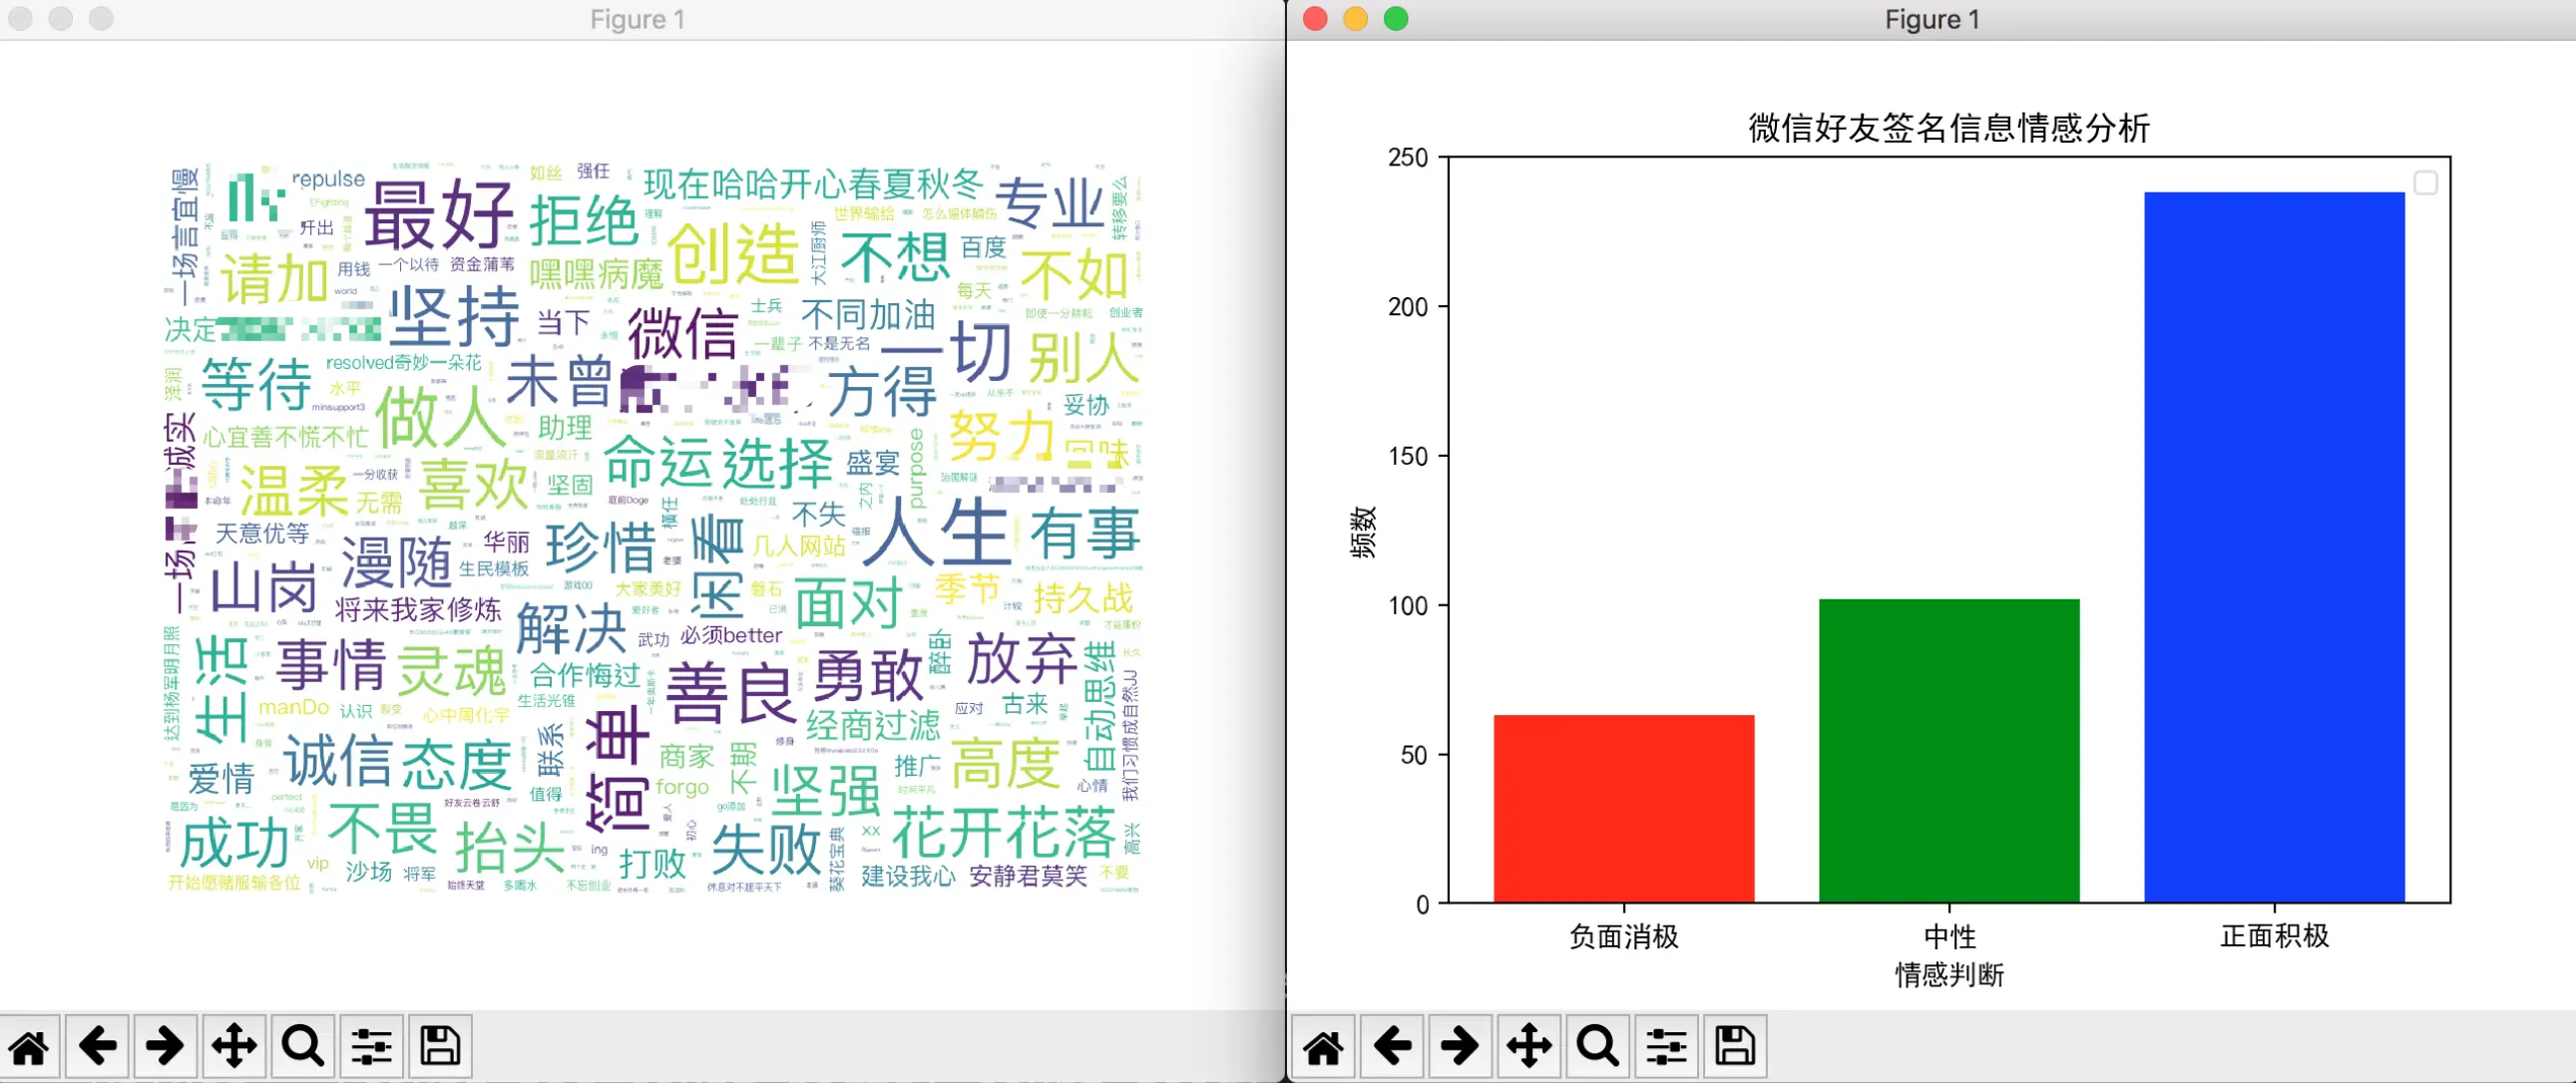
Task: Configure subplots in bar chart window
Action: pos(1666,1047)
